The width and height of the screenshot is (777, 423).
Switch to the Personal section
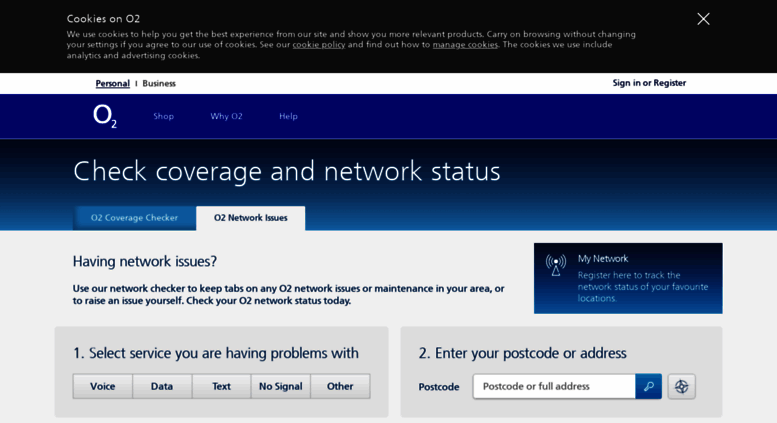[112, 83]
